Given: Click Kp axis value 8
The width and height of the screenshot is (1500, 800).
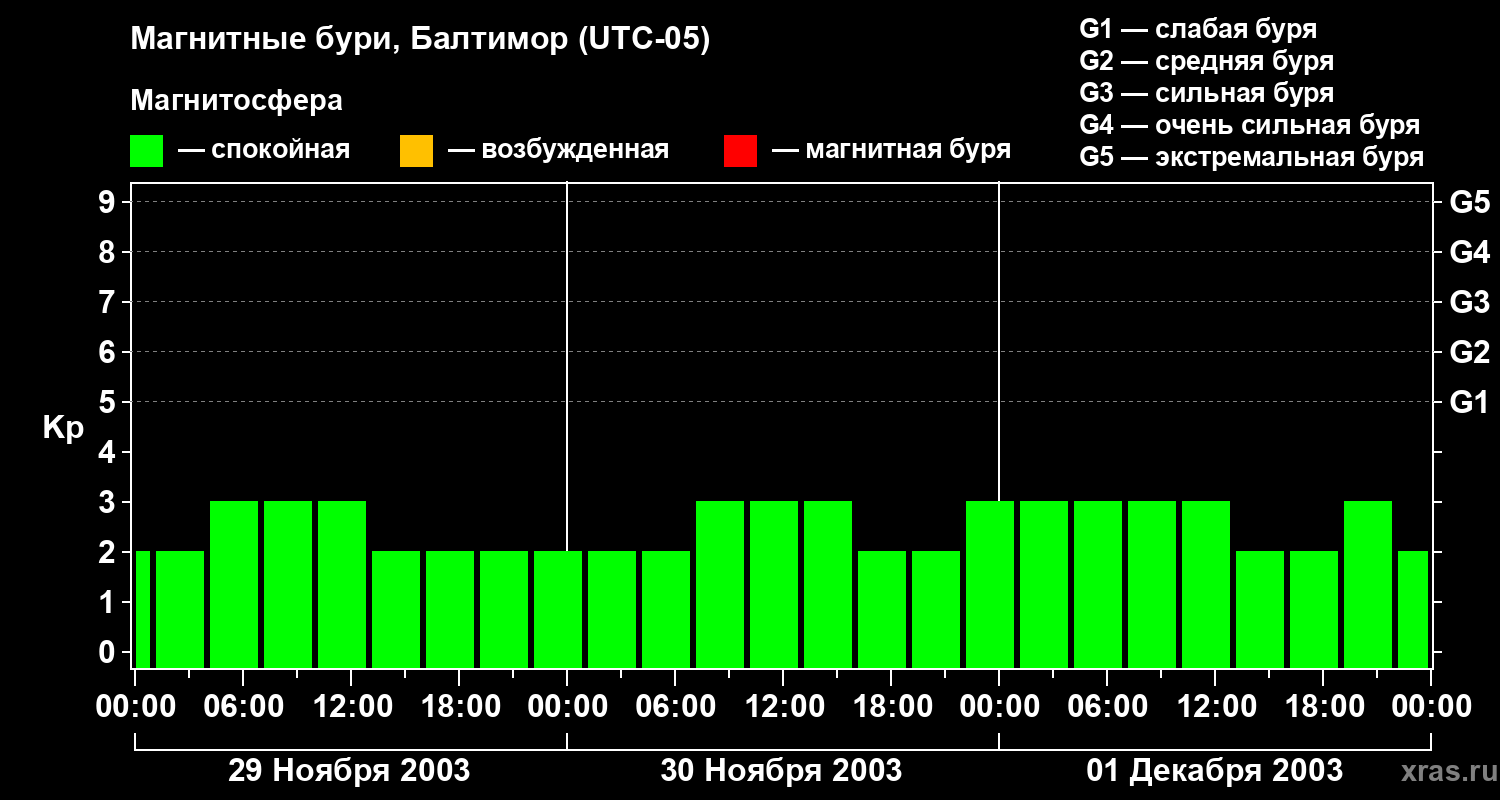Looking at the screenshot, I should 108,252.
